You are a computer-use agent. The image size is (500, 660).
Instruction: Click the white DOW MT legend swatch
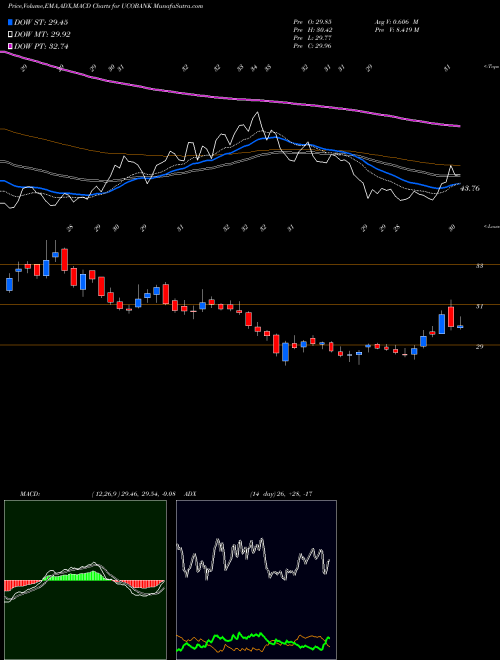pos(10,35)
